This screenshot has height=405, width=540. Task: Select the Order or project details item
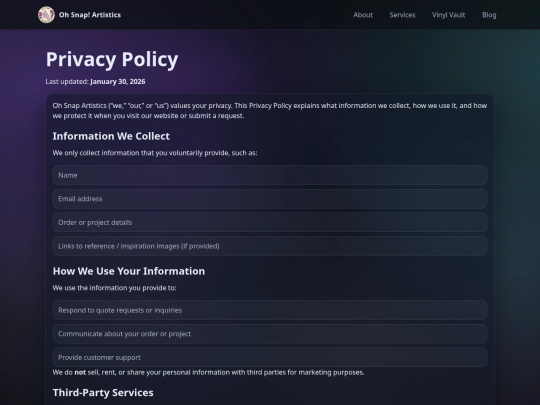(x=270, y=222)
